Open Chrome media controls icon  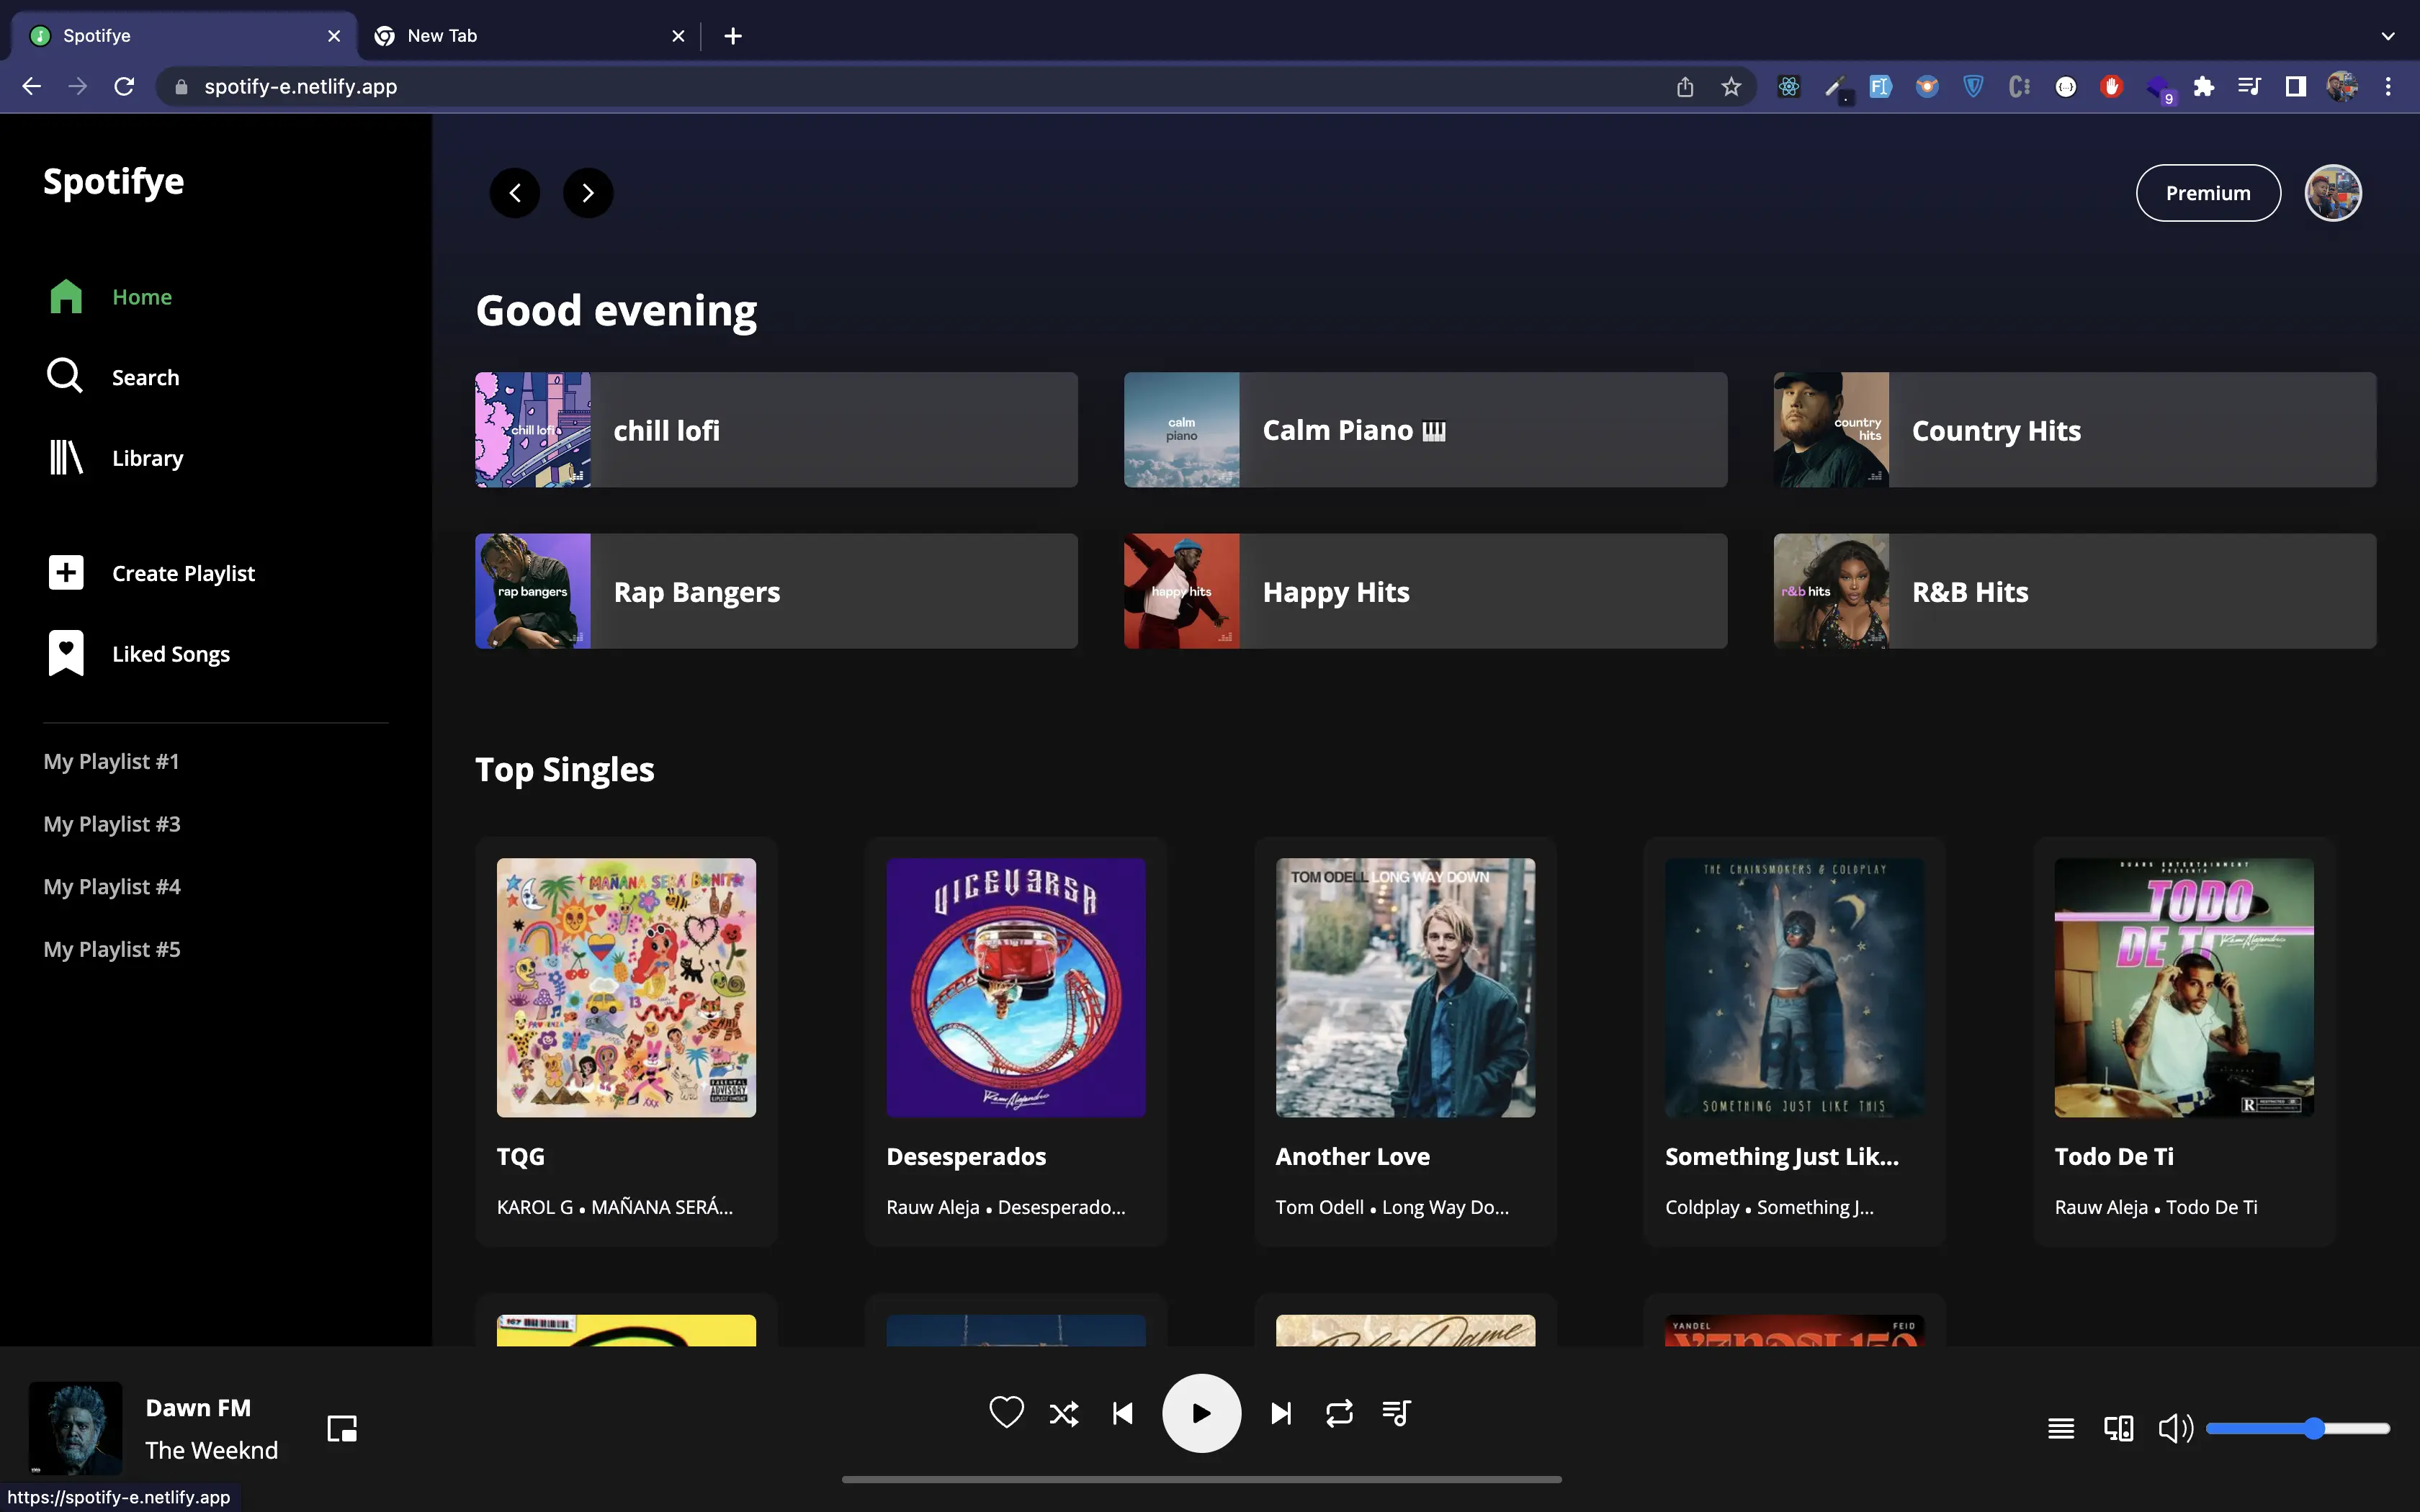pos(2249,87)
